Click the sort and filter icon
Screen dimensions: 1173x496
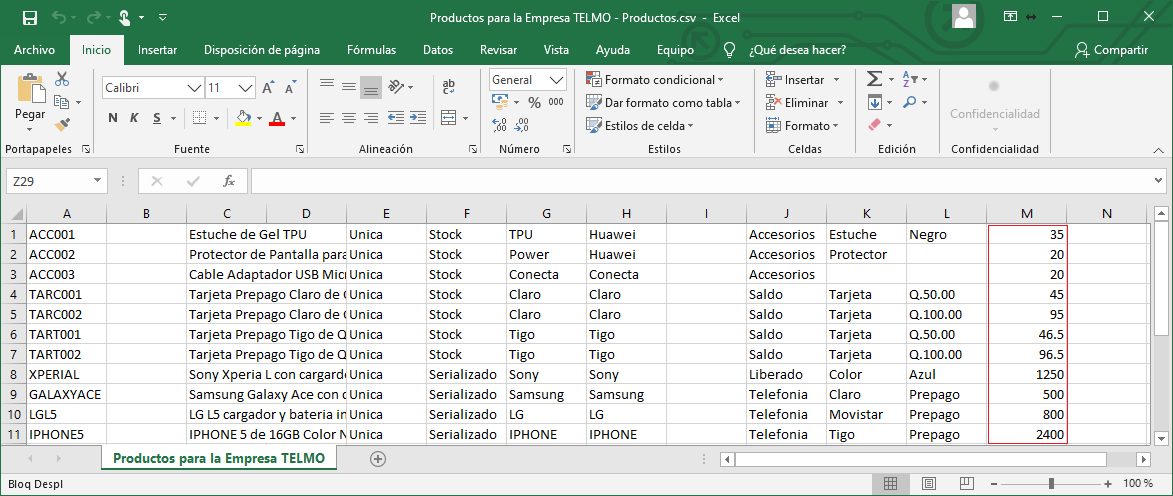(x=910, y=79)
